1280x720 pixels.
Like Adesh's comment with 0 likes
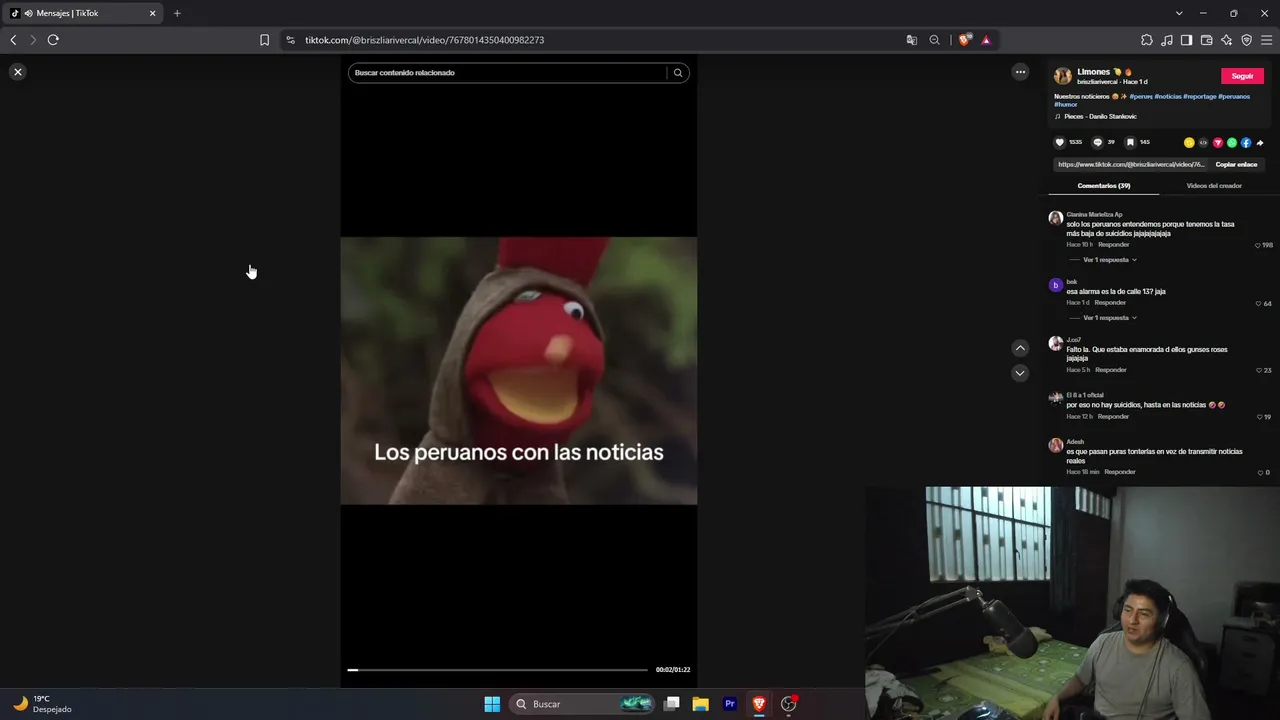[x=1260, y=472]
